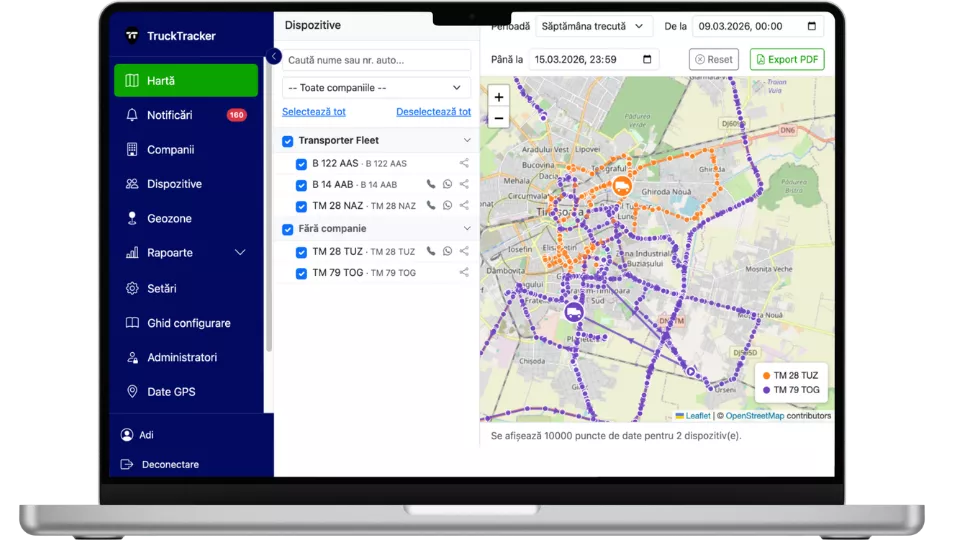Uncheck the TM 79 TOG device
Image resolution: width=960 pixels, height=540 pixels.
(x=301, y=273)
